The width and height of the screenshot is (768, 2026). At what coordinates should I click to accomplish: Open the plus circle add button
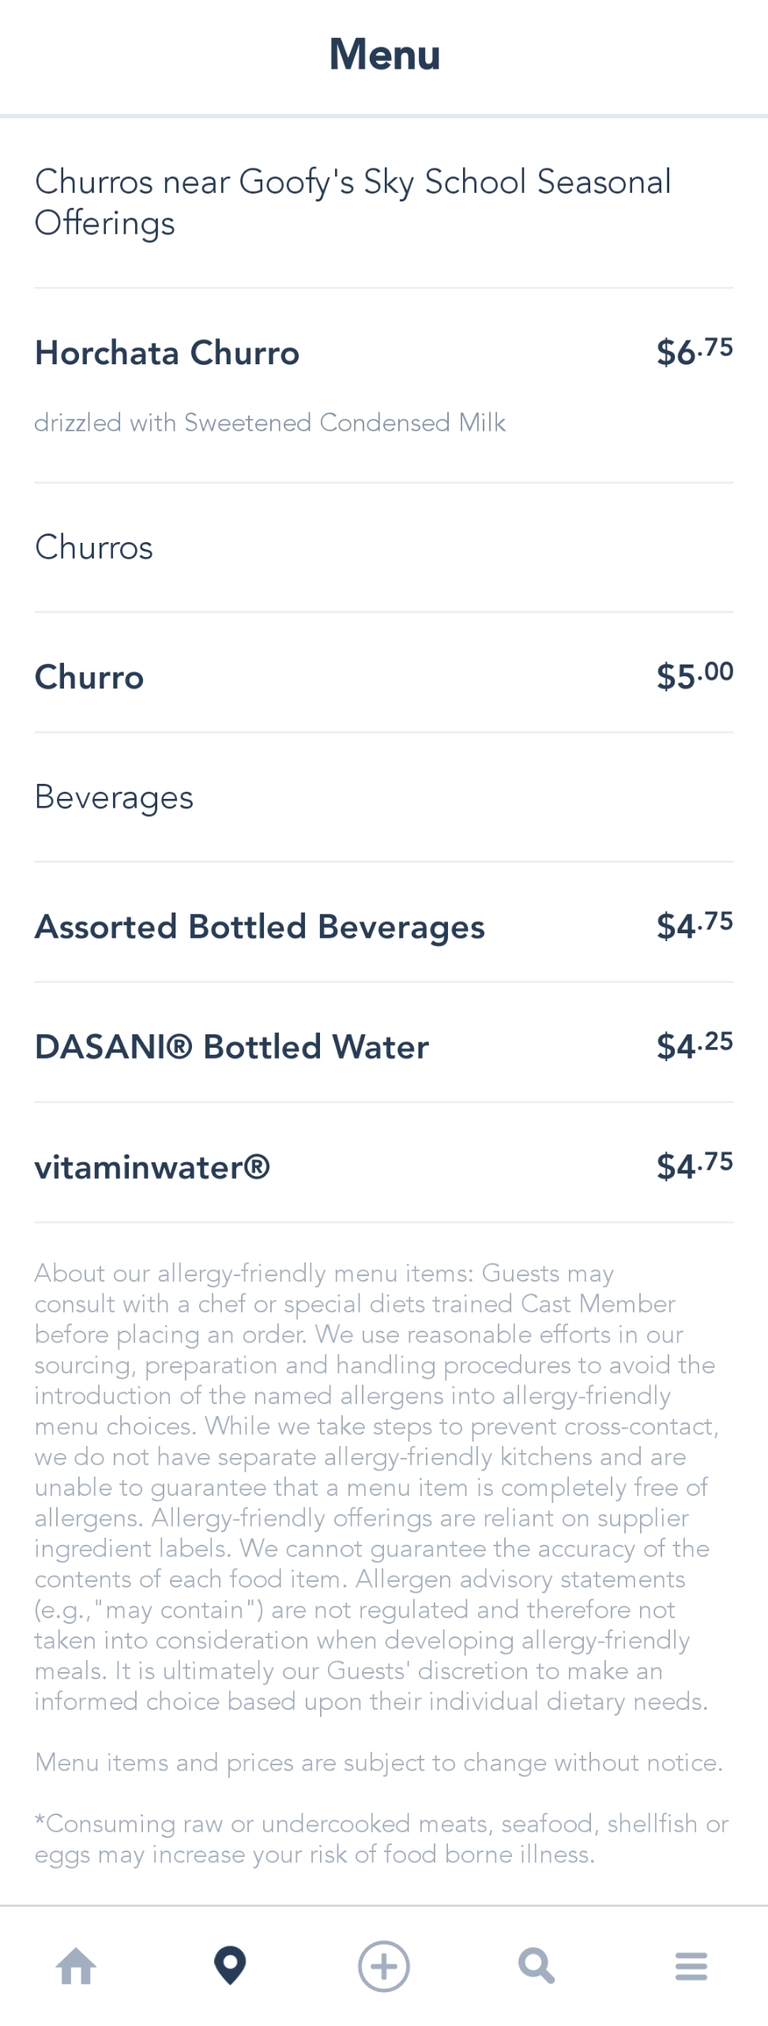click(384, 1966)
